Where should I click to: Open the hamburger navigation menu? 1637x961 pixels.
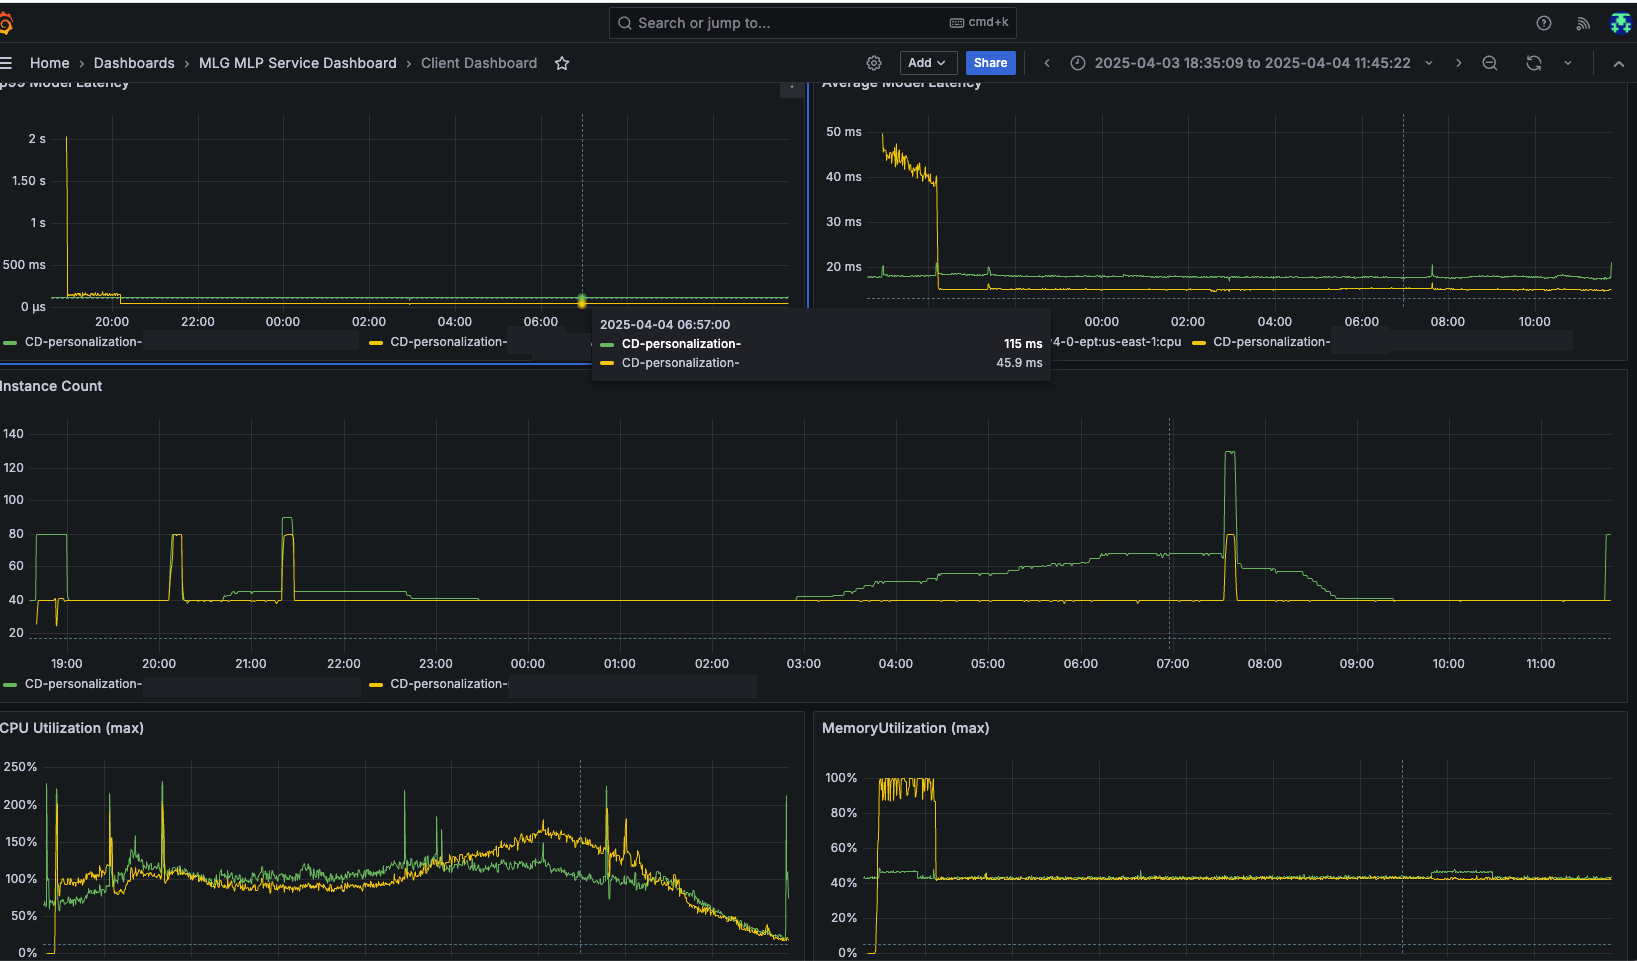coord(6,63)
